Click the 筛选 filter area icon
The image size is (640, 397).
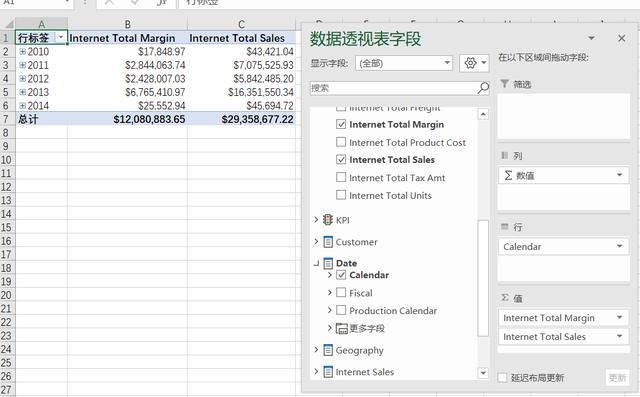(504, 84)
